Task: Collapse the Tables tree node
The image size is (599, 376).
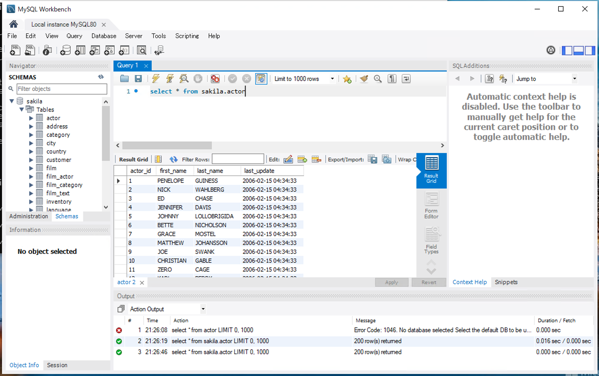Action: [21, 109]
